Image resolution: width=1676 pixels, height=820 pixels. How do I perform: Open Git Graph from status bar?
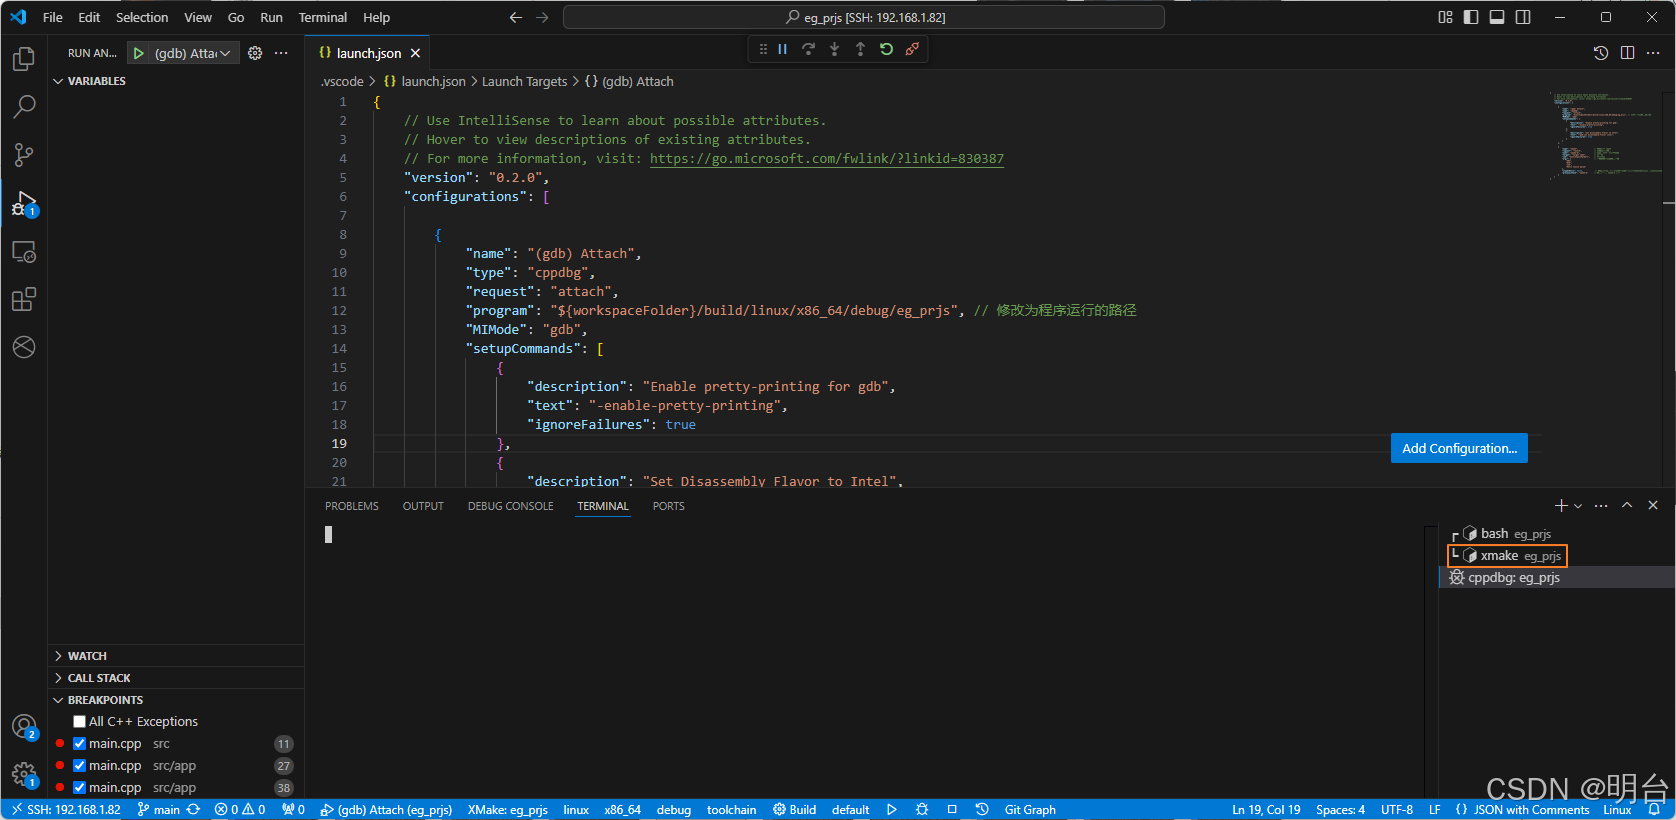(x=1030, y=810)
